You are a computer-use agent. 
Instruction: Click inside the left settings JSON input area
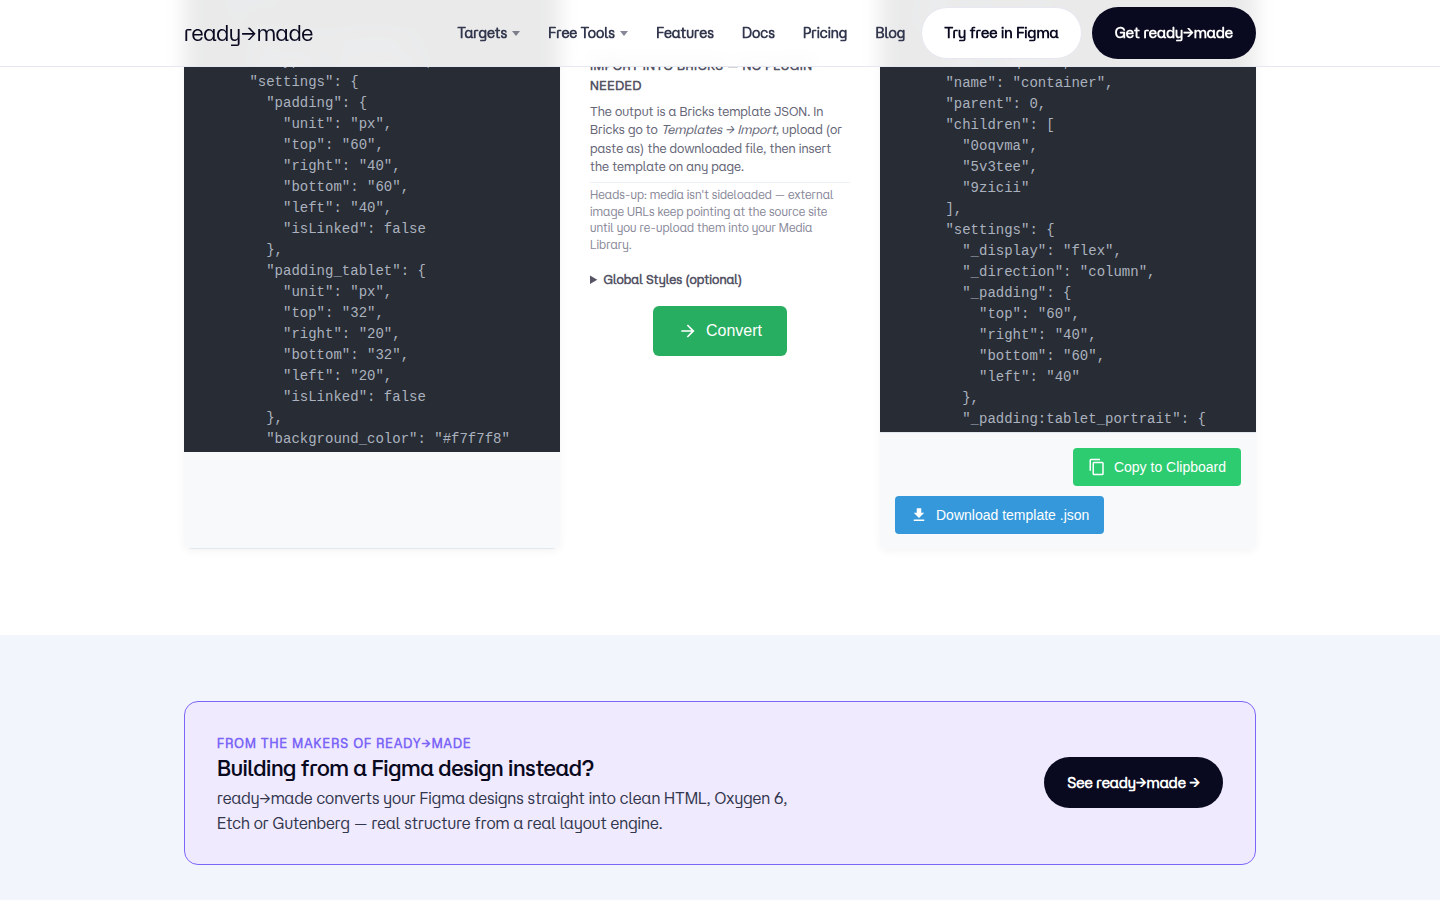[372, 259]
